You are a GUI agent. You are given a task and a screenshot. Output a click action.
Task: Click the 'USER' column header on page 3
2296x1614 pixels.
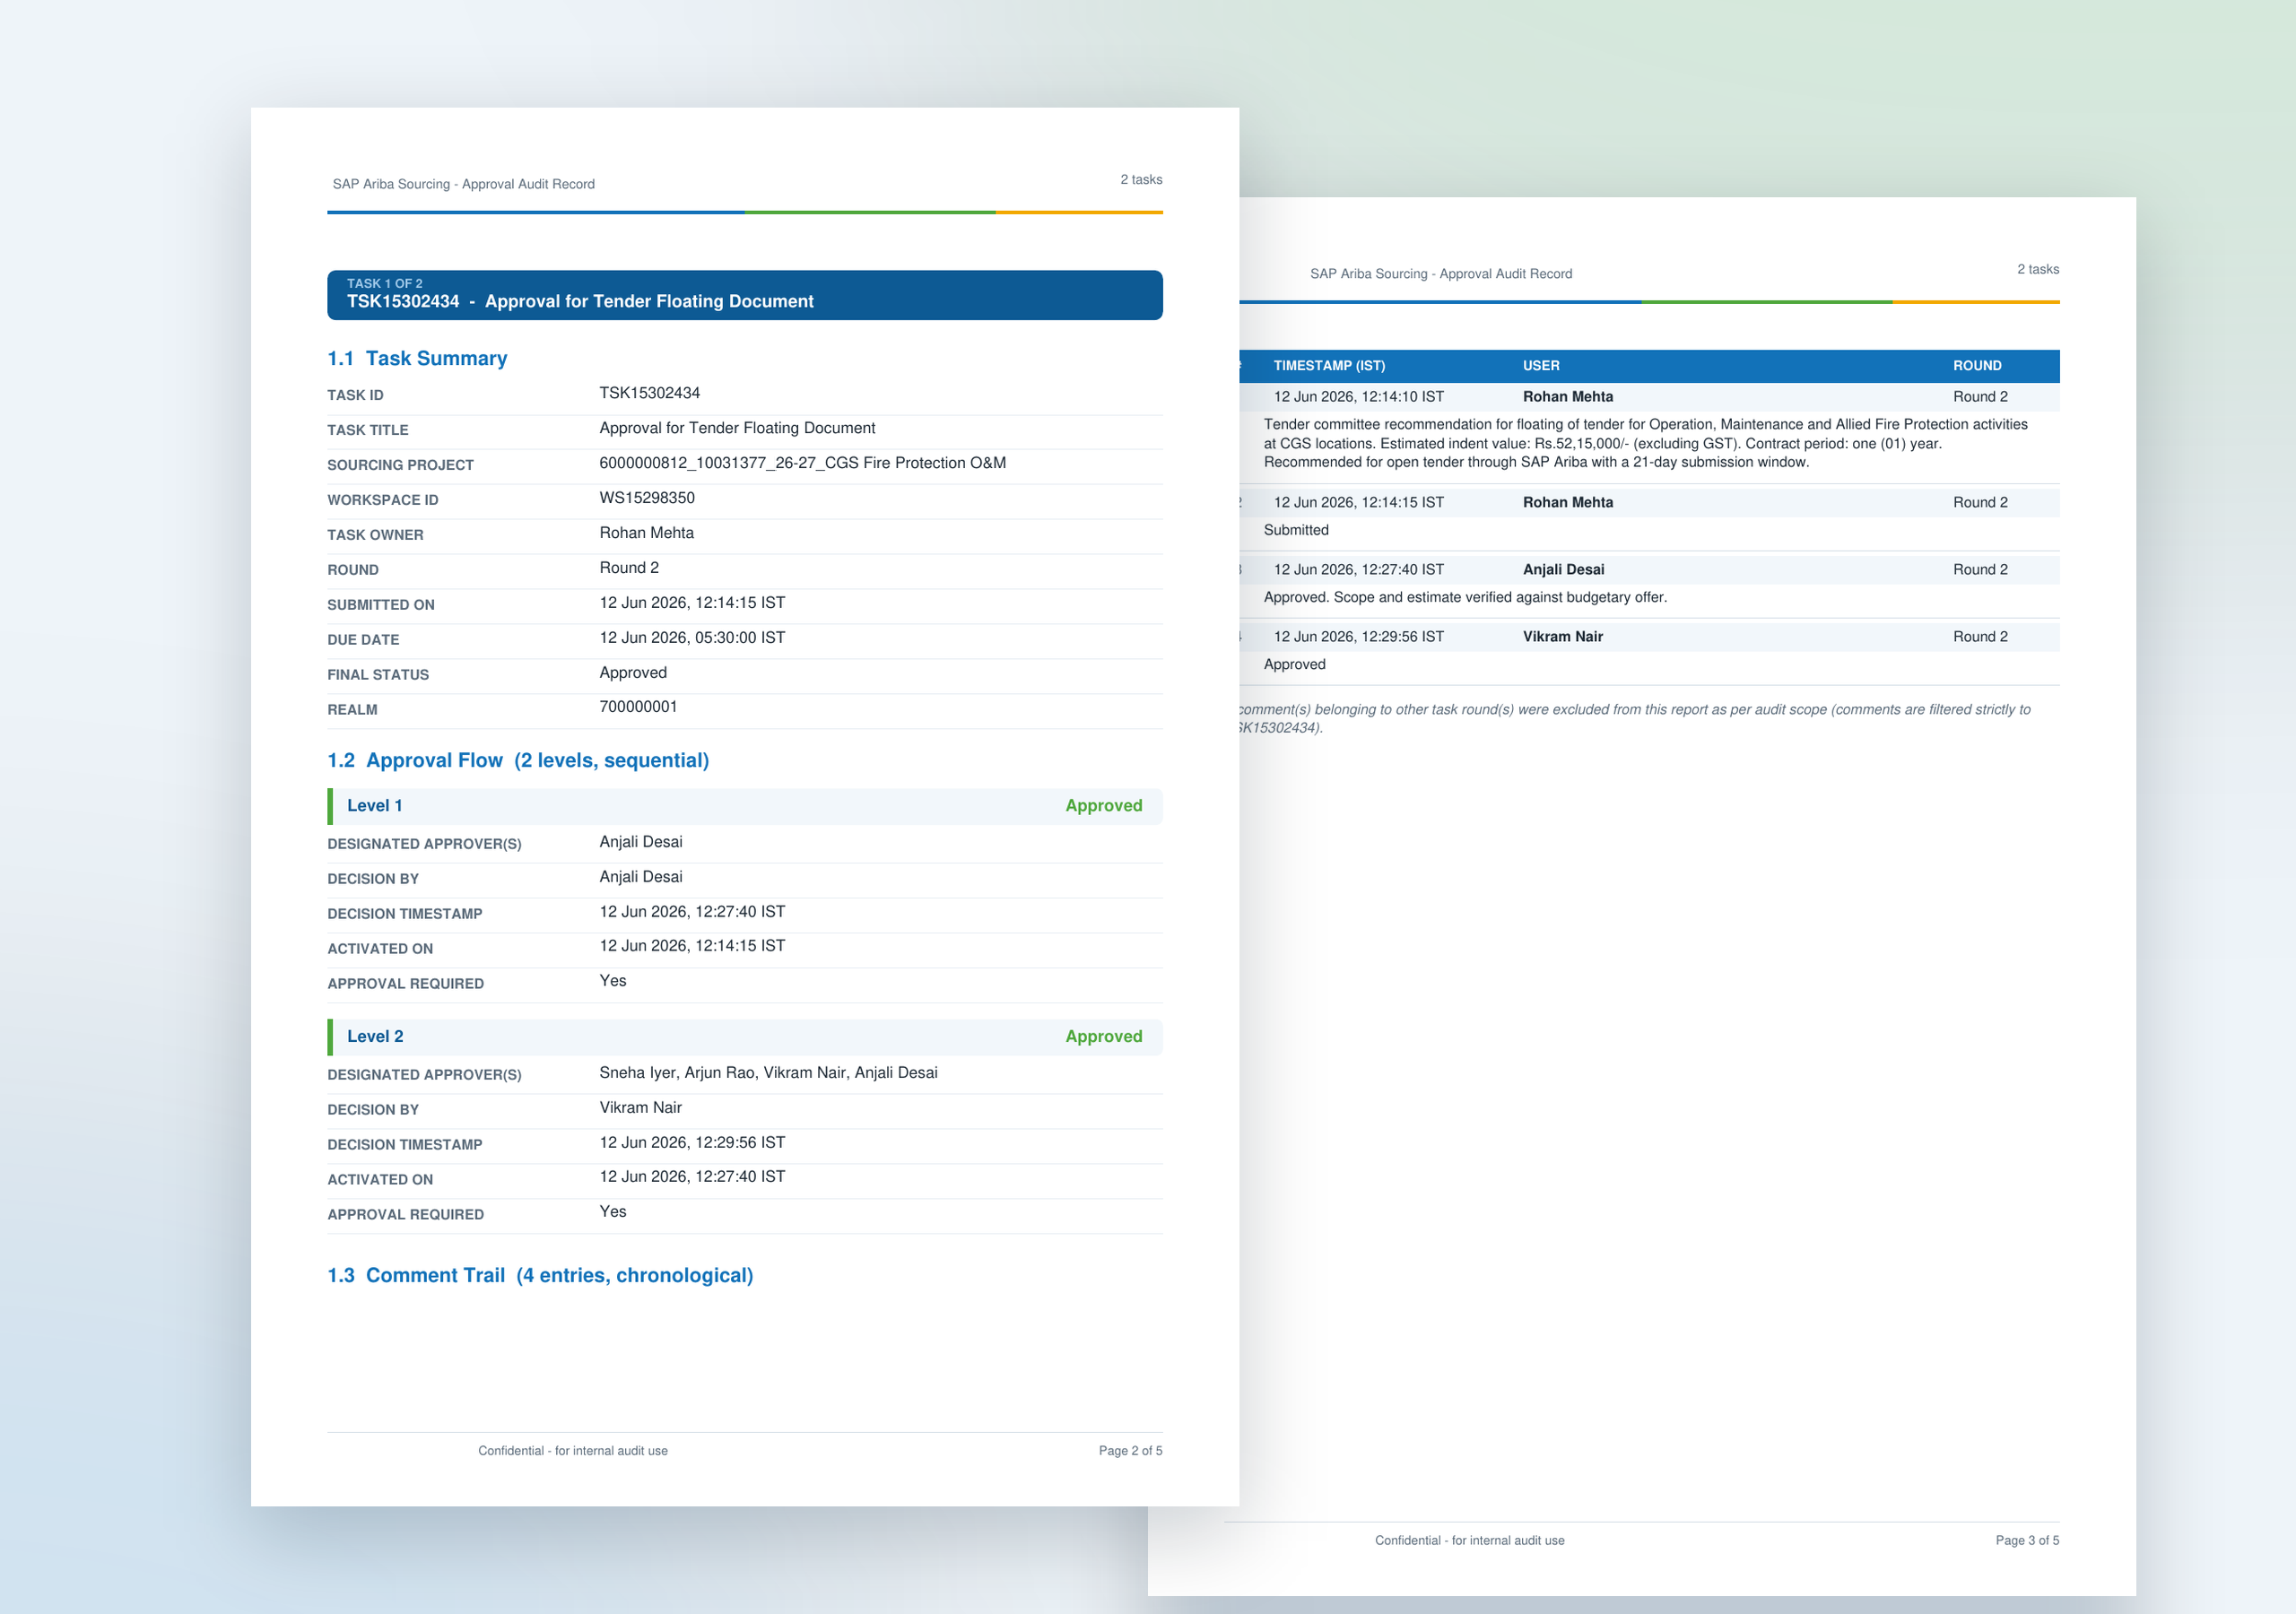pos(1541,366)
